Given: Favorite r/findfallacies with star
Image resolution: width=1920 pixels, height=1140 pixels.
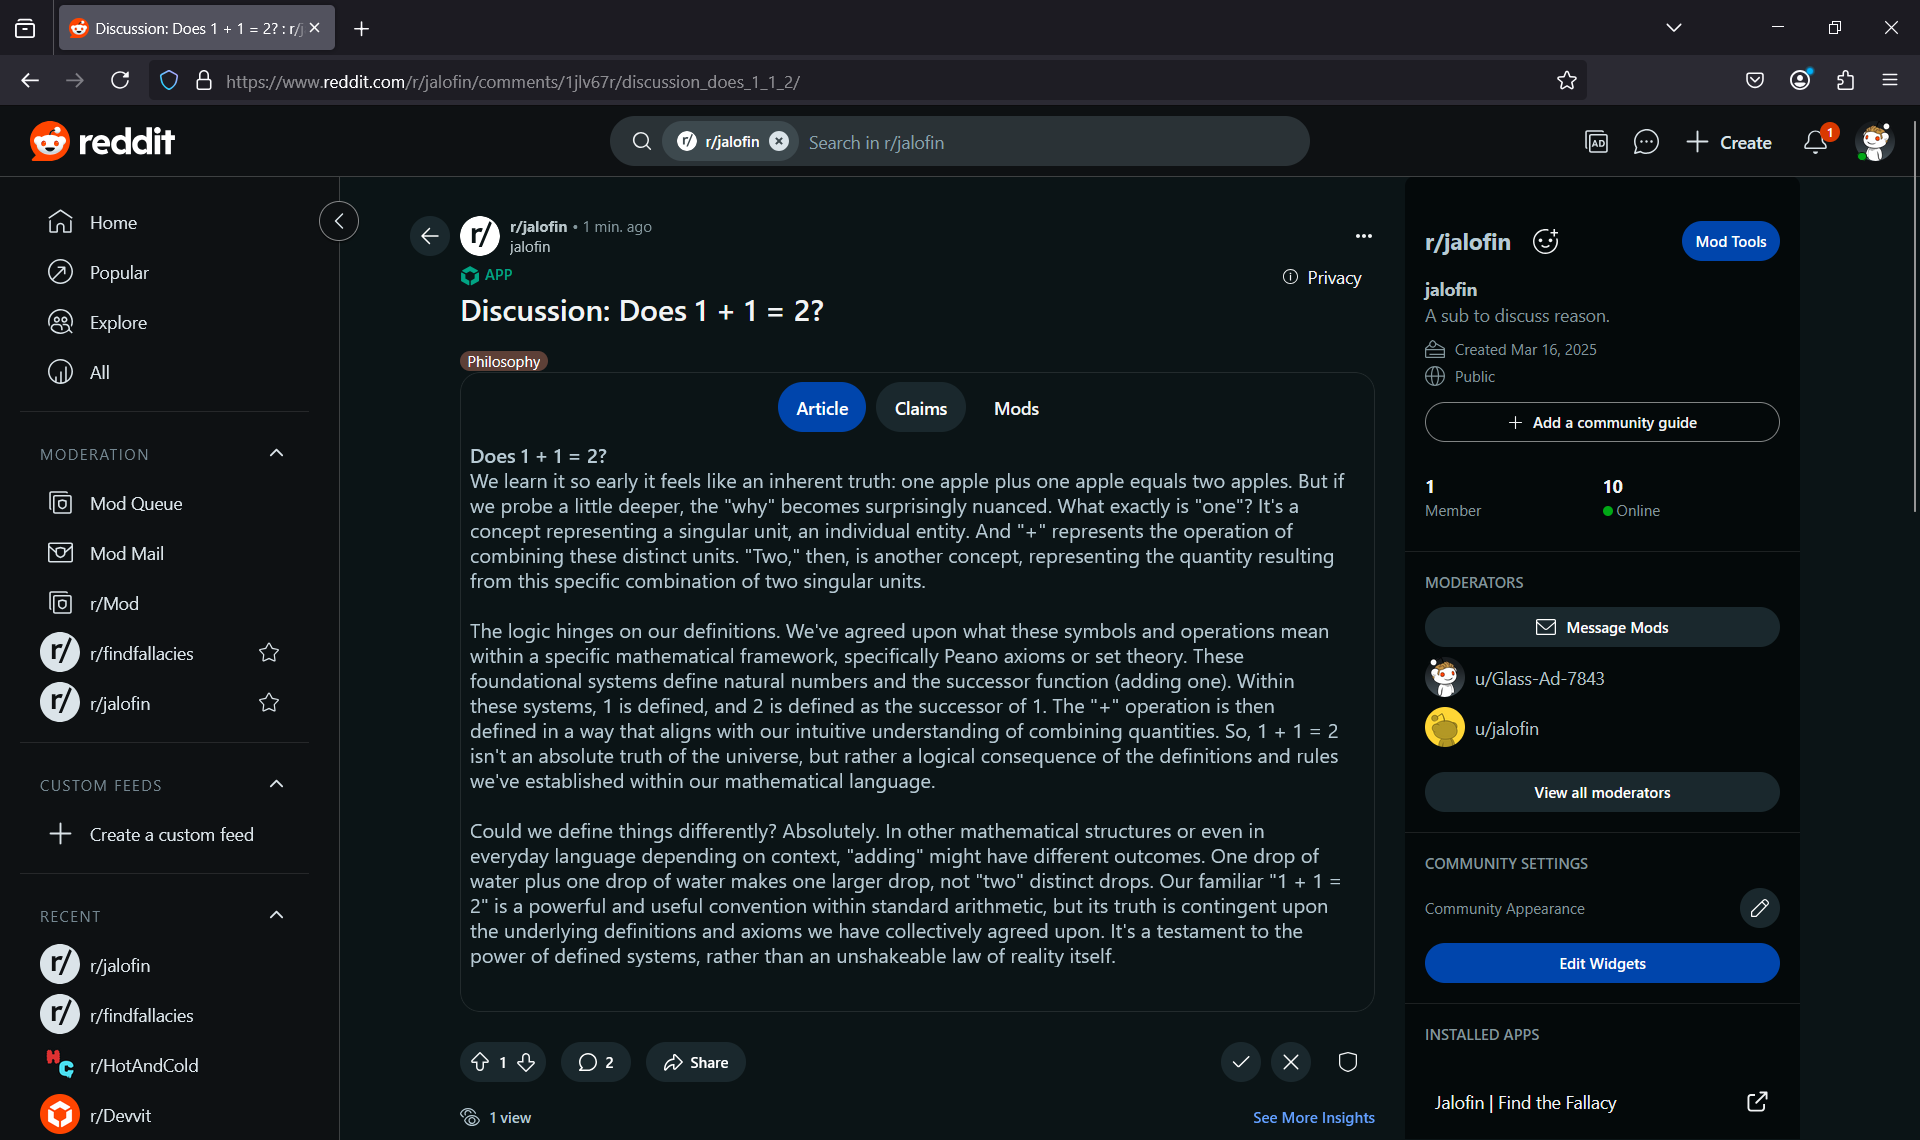Looking at the screenshot, I should pos(269,653).
